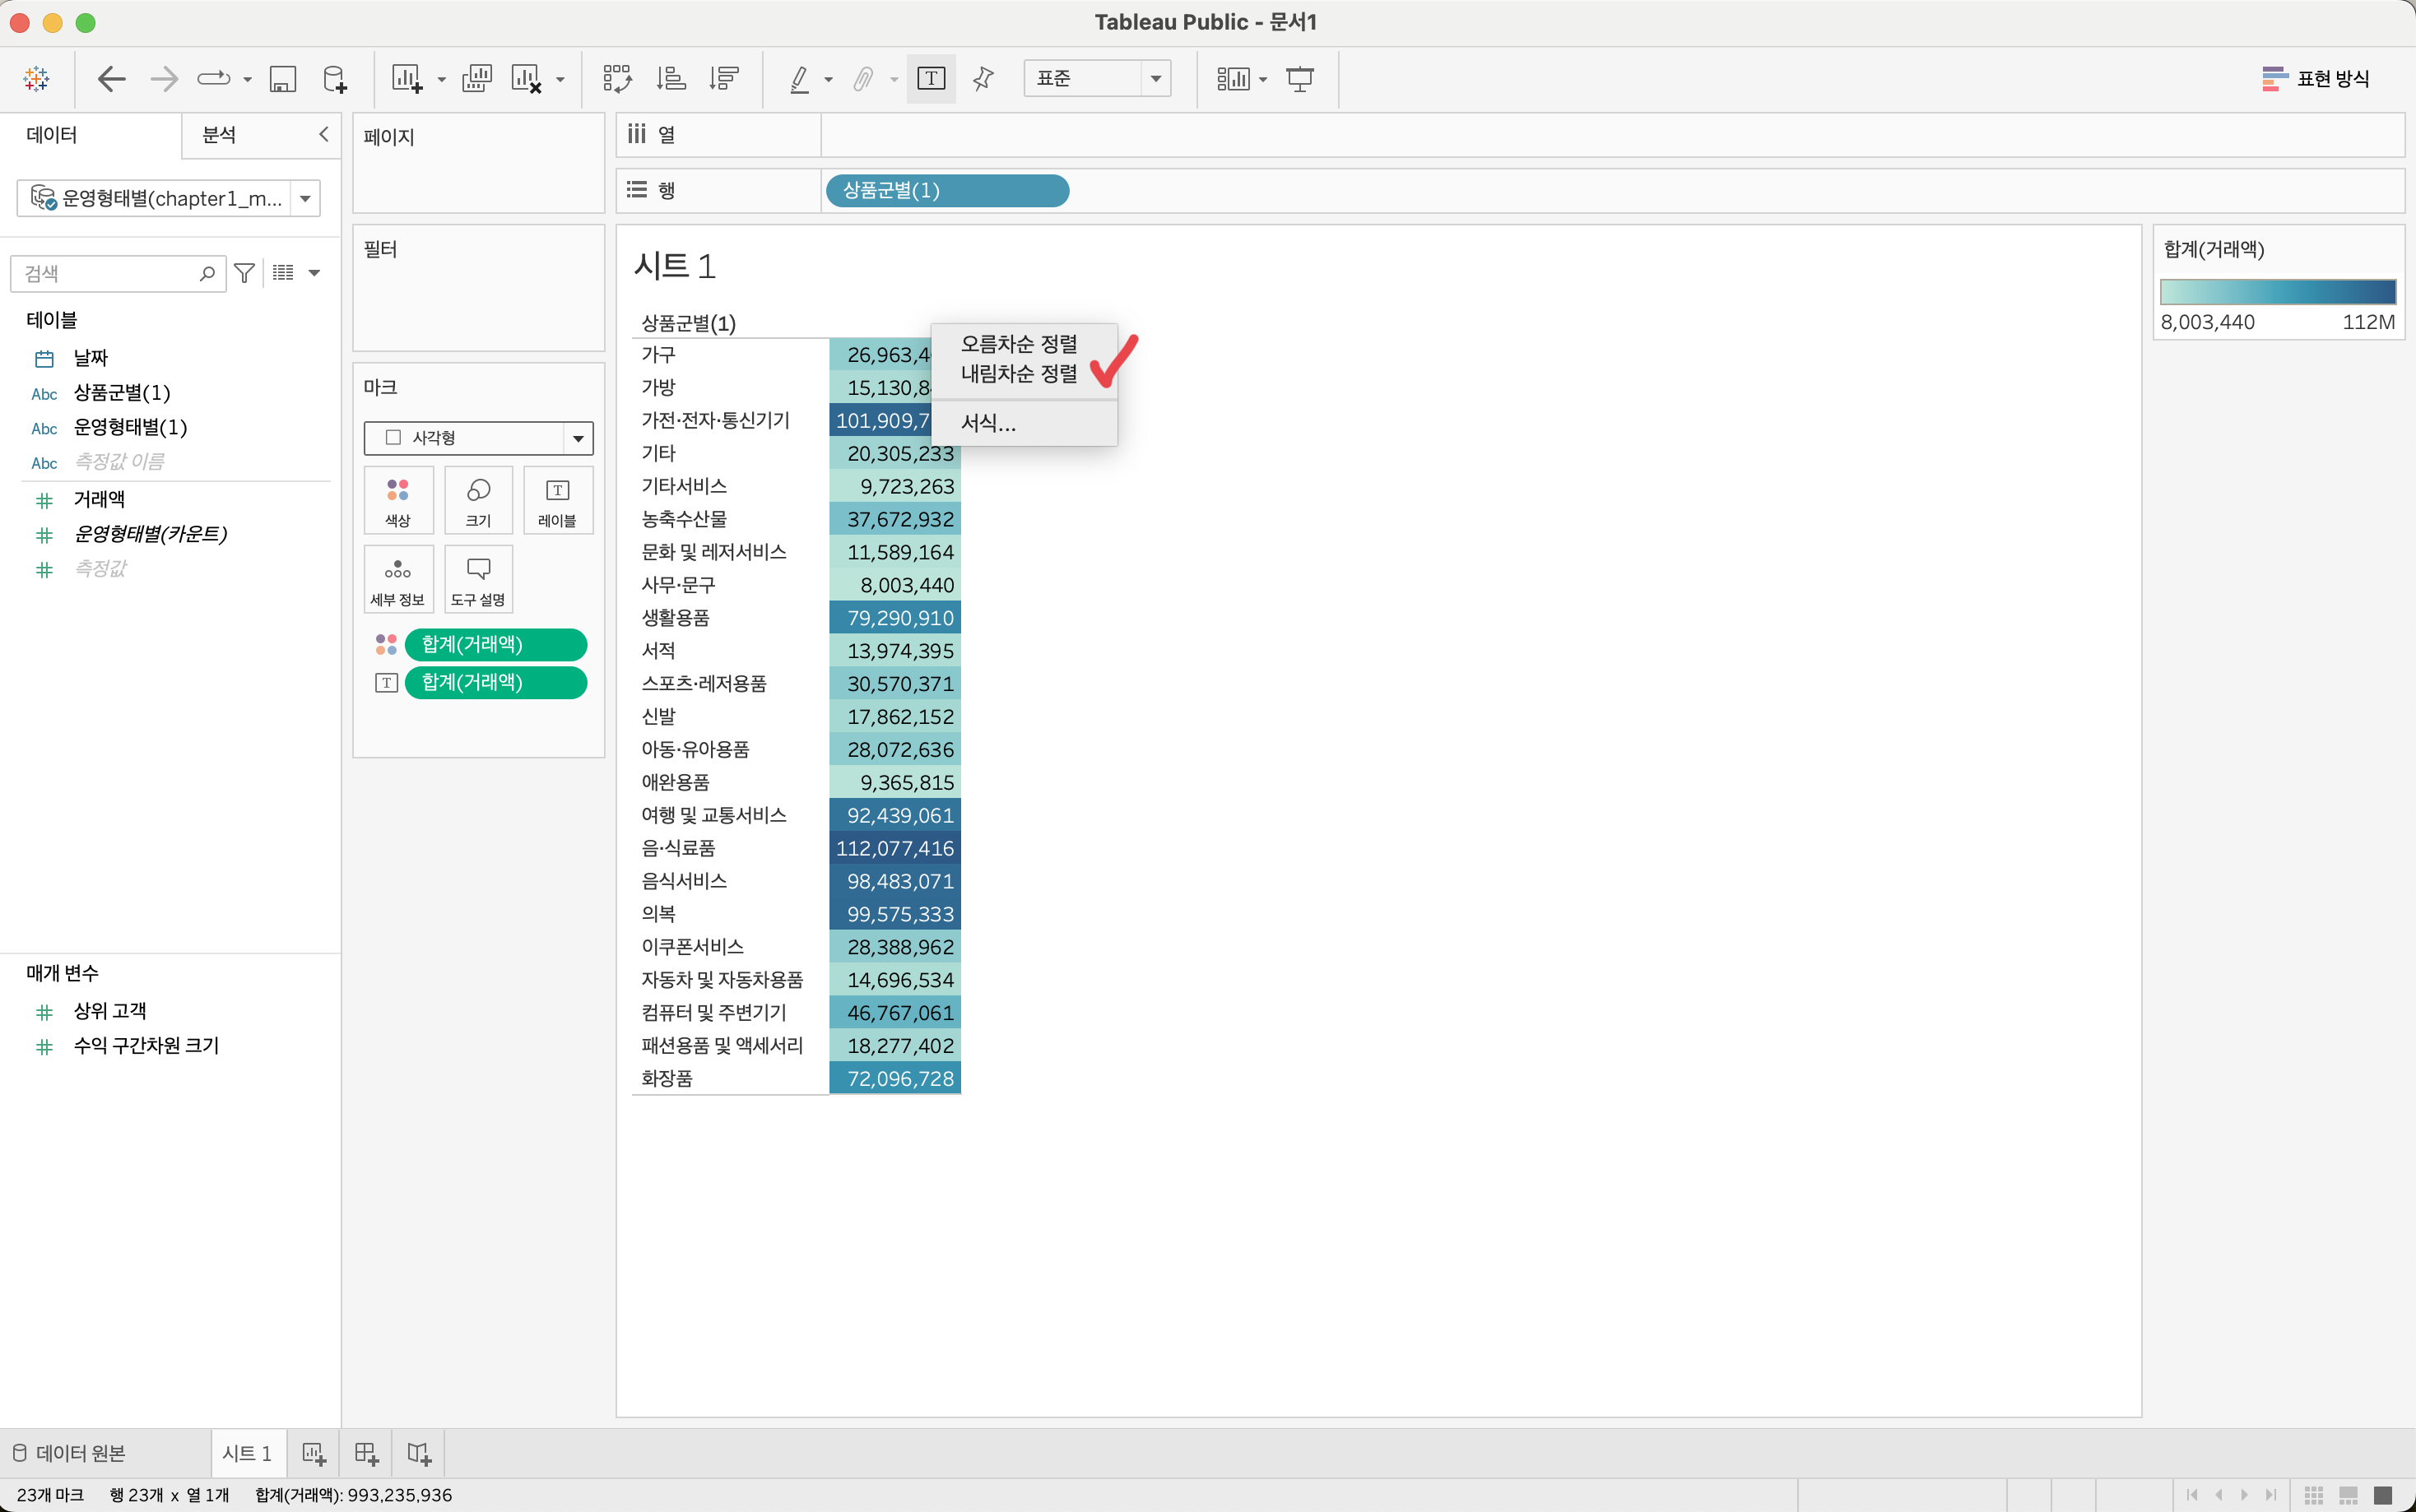Viewport: 2416px width, 1512px height.
Task: Click the new data source icon
Action: coord(335,78)
